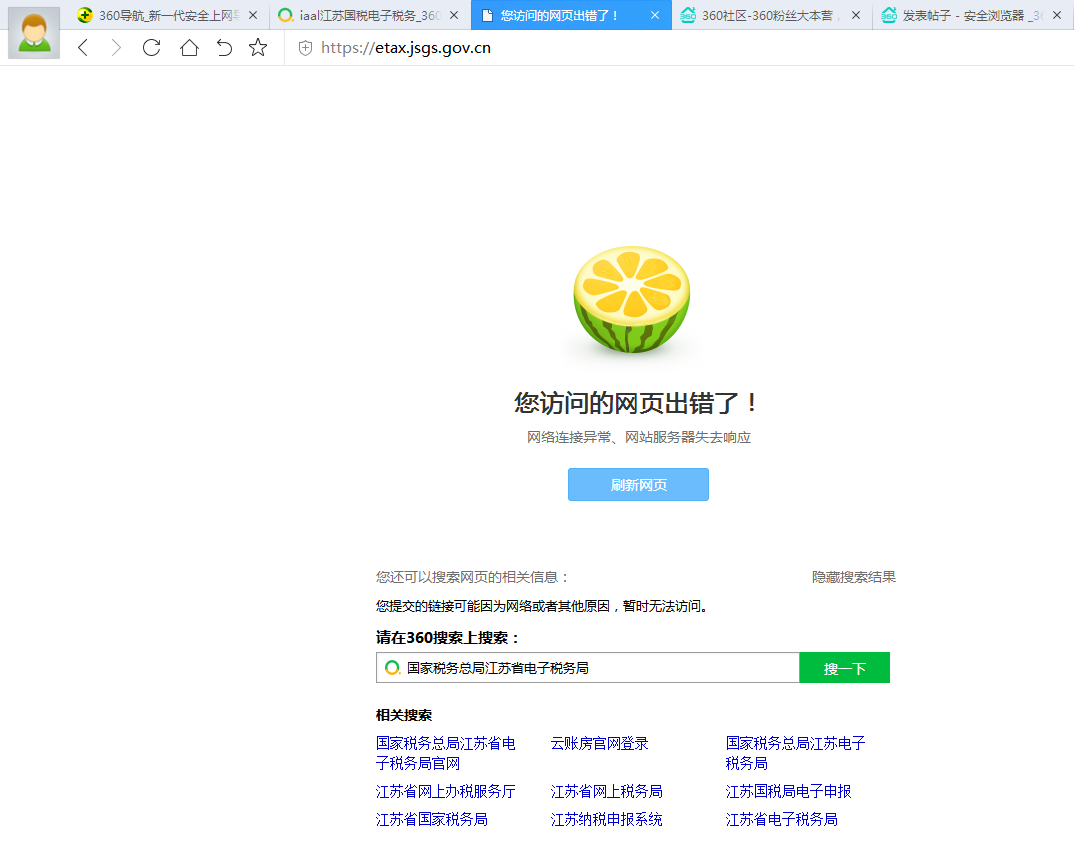
Task: Open the 云账房官网登录 link
Action: (599, 743)
